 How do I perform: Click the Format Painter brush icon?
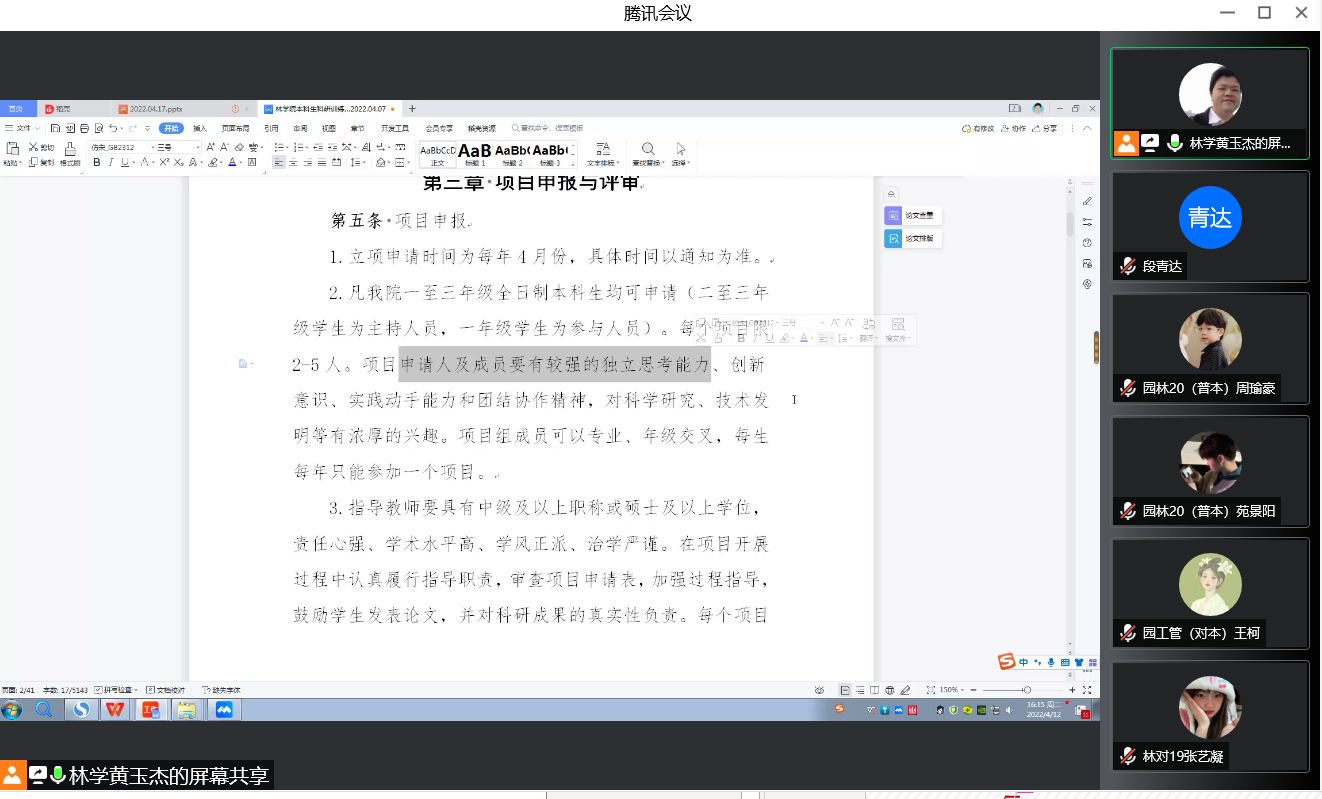coord(70,148)
